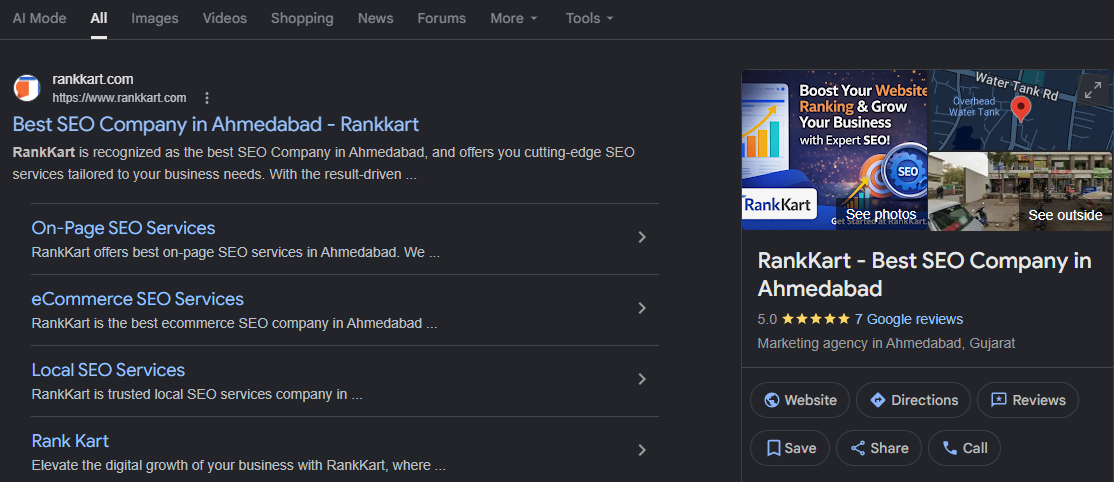Image resolution: width=1114 pixels, height=482 pixels.
Task: Switch to the Forums tab
Action: [x=441, y=18]
